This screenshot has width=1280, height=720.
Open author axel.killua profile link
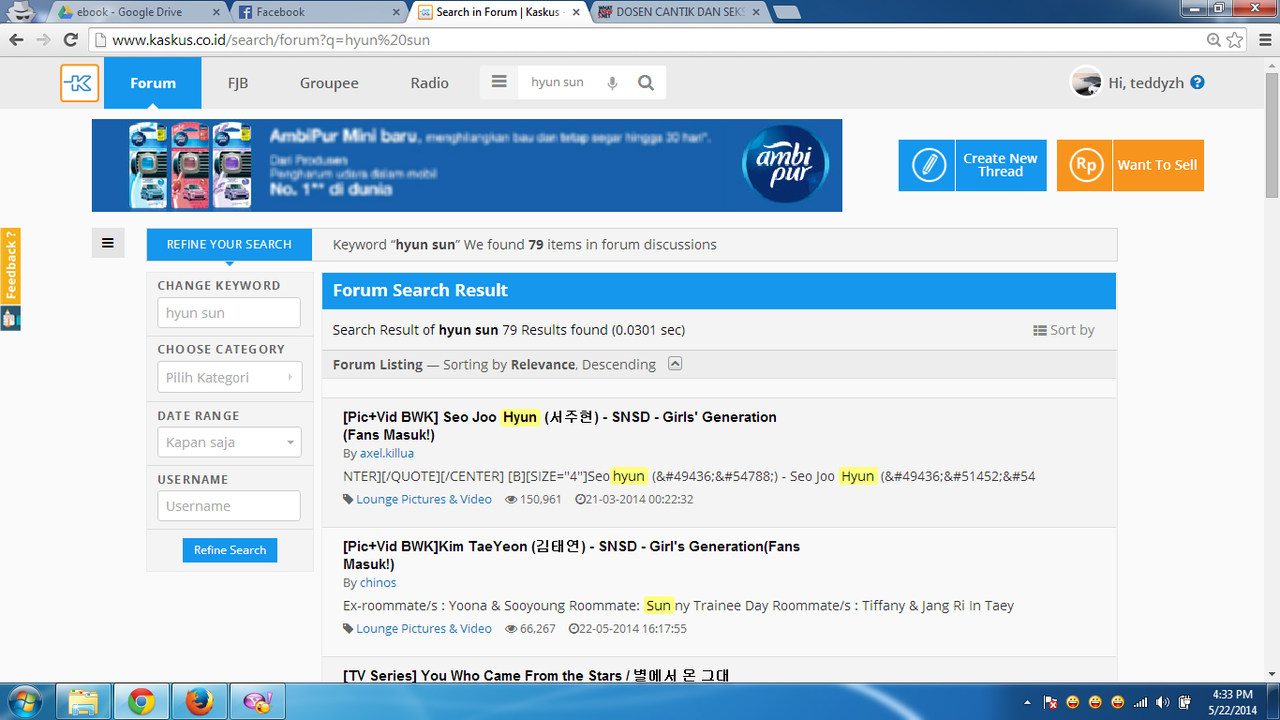[x=387, y=453]
